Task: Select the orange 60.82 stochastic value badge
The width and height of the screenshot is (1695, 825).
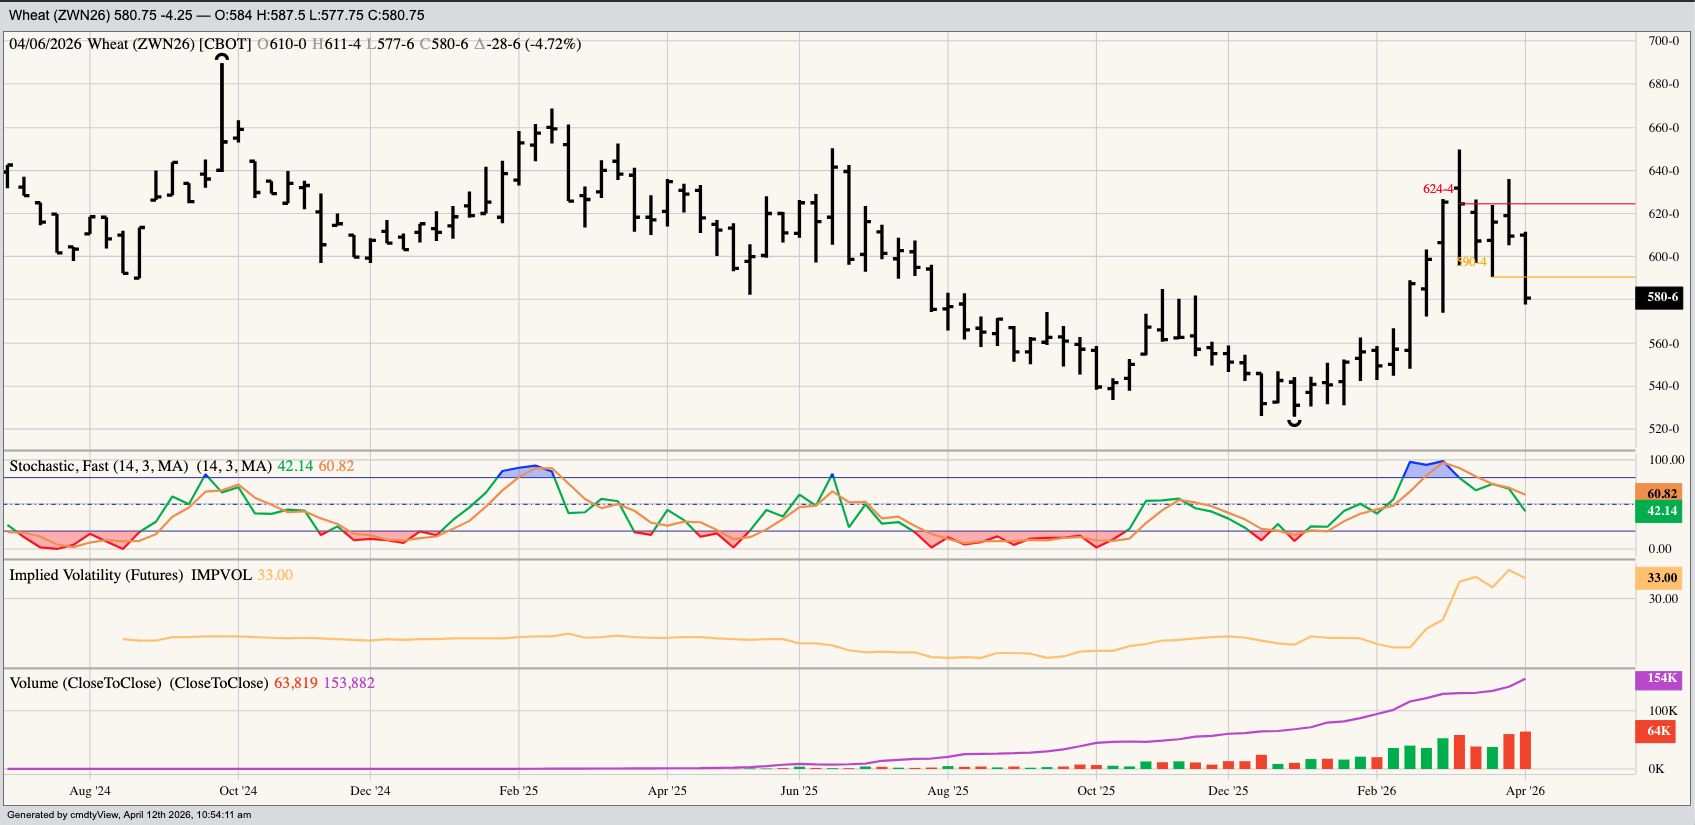Action: pyautogui.click(x=1661, y=493)
